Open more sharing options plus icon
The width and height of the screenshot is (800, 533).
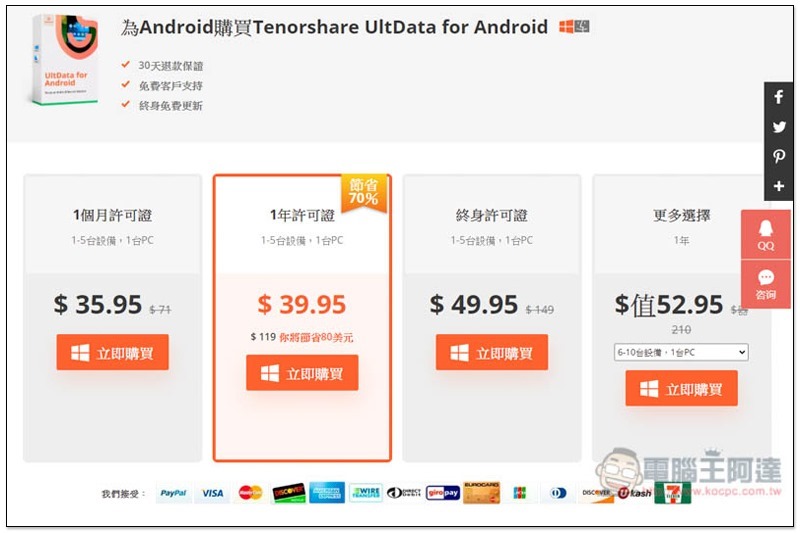coord(778,186)
